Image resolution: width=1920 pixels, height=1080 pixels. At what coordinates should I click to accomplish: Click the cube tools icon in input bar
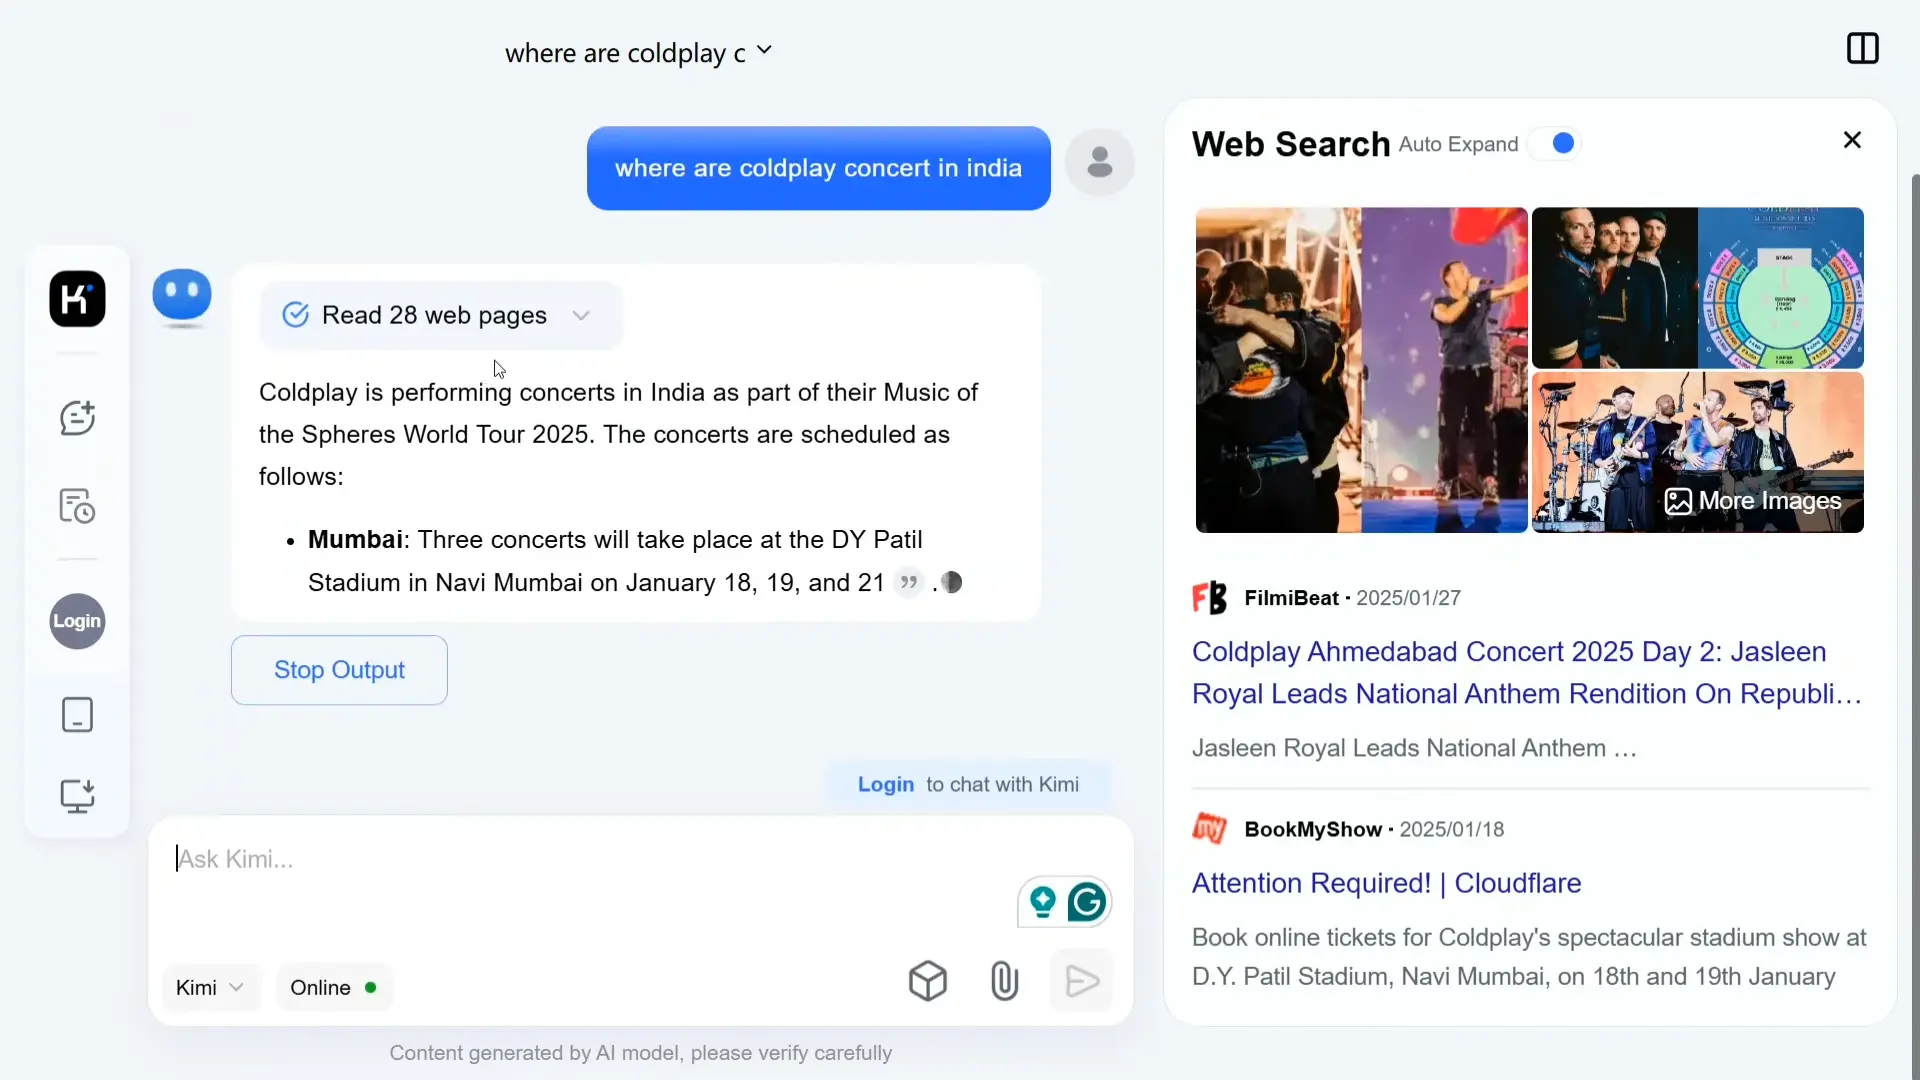(928, 981)
